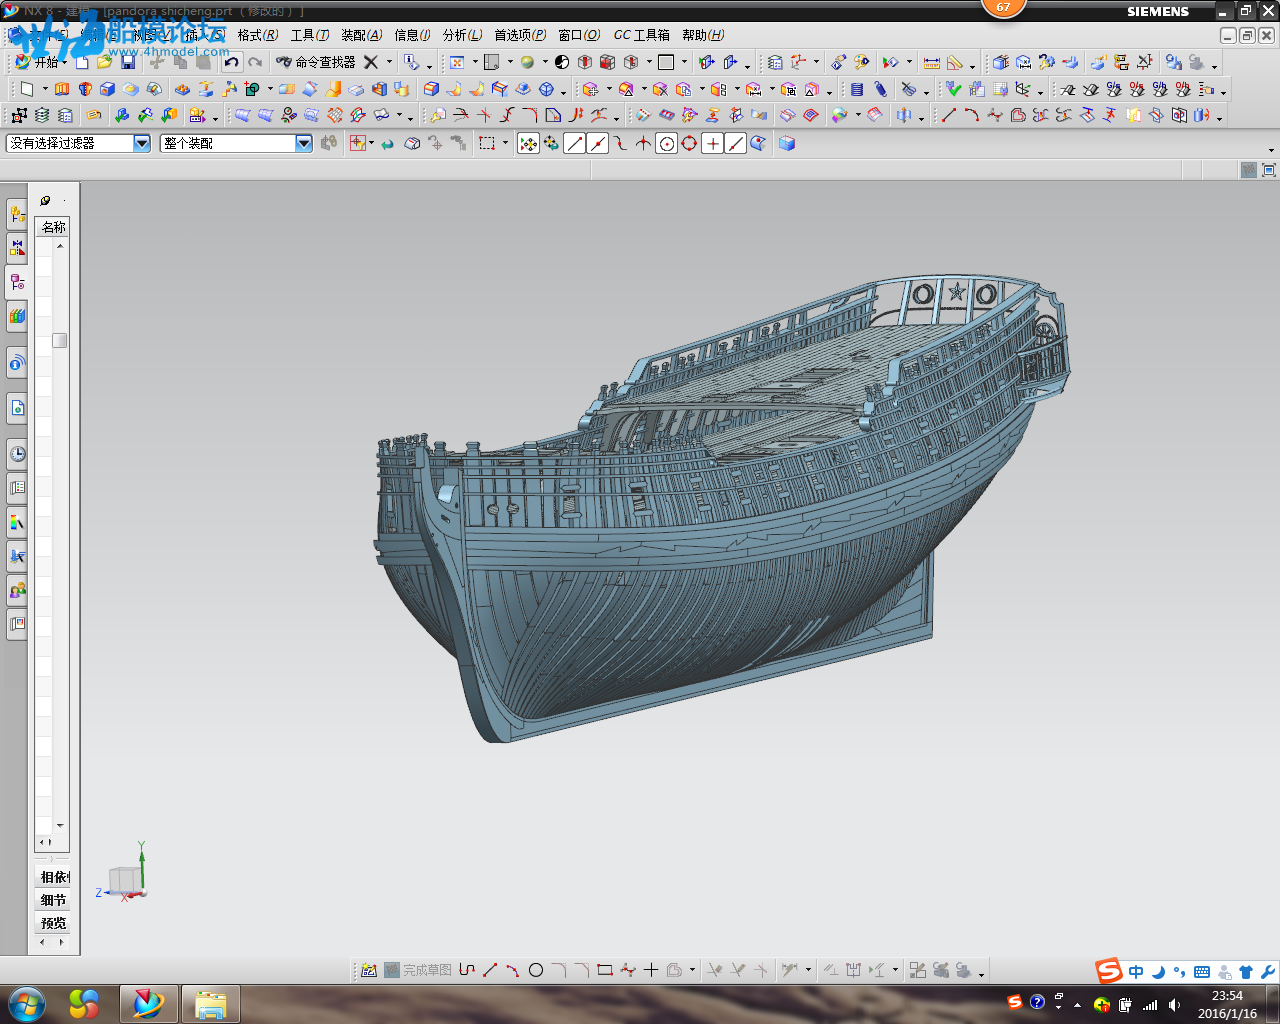Click the navigator vertical scrollbar thumb
The width and height of the screenshot is (1280, 1024).
pyautogui.click(x=60, y=340)
